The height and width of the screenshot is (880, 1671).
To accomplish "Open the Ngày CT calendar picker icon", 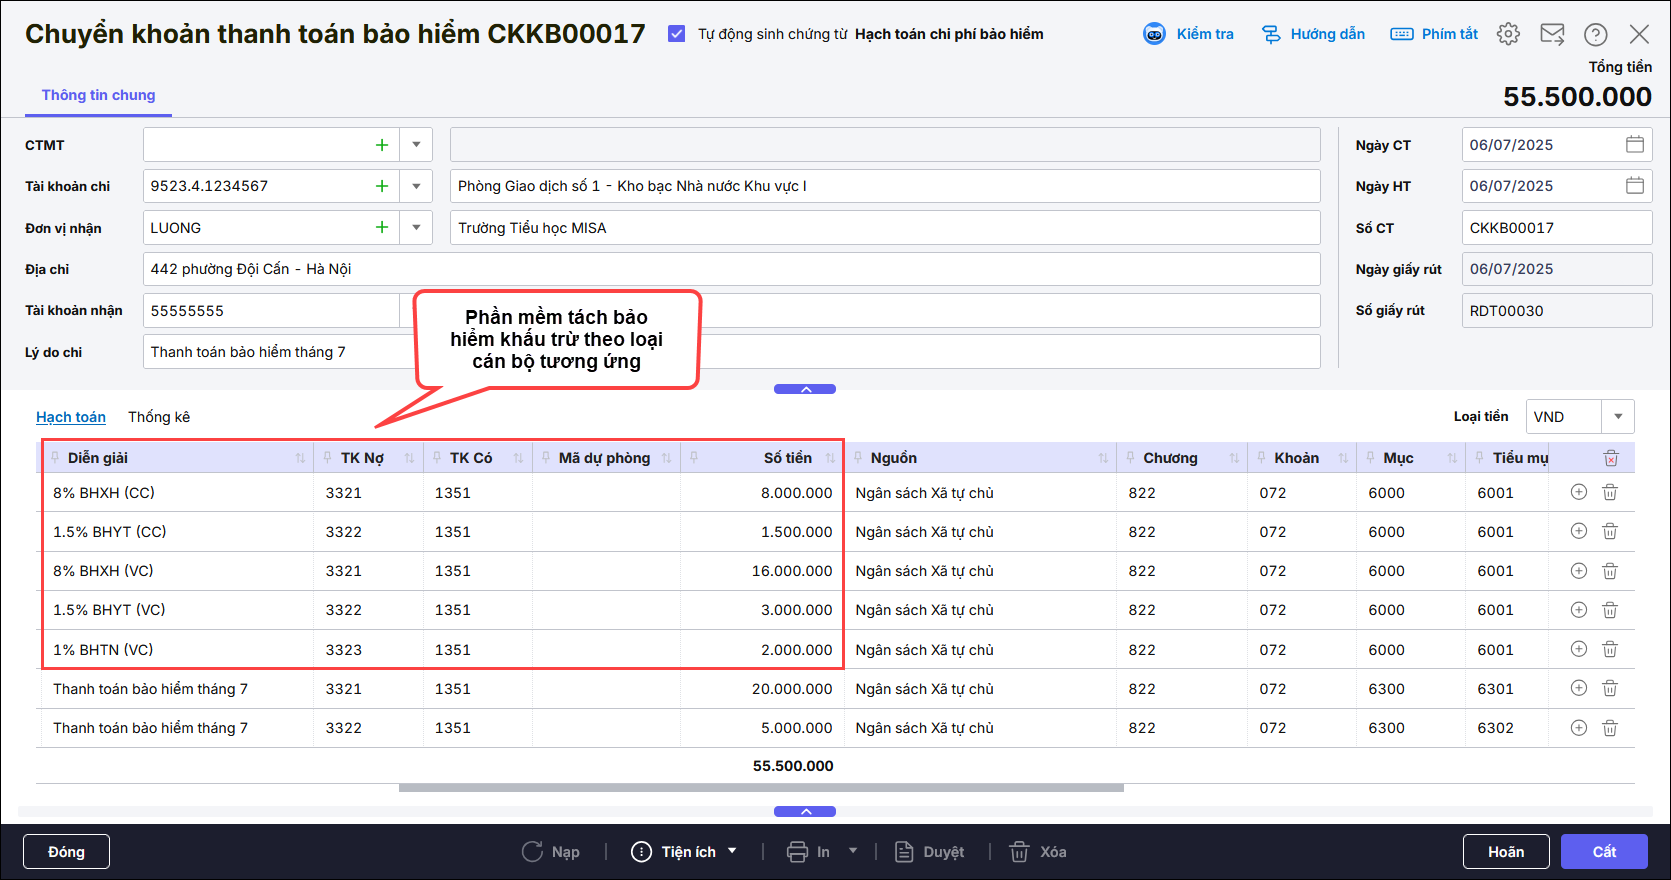I will tap(1634, 145).
